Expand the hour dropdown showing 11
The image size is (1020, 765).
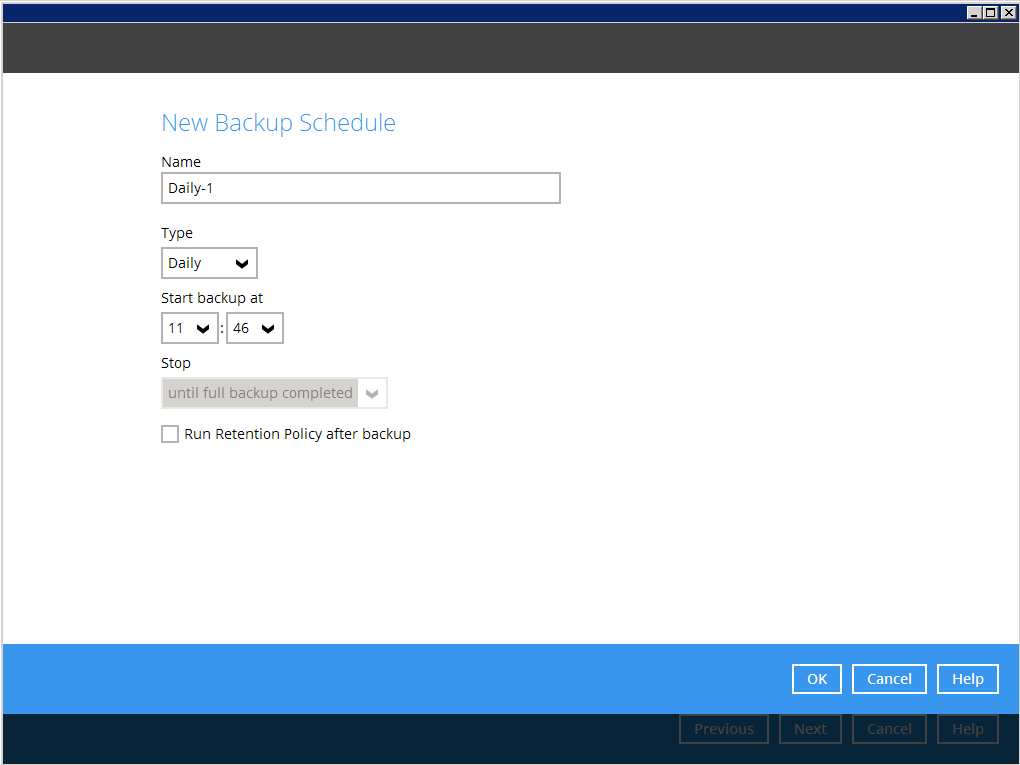click(x=189, y=328)
